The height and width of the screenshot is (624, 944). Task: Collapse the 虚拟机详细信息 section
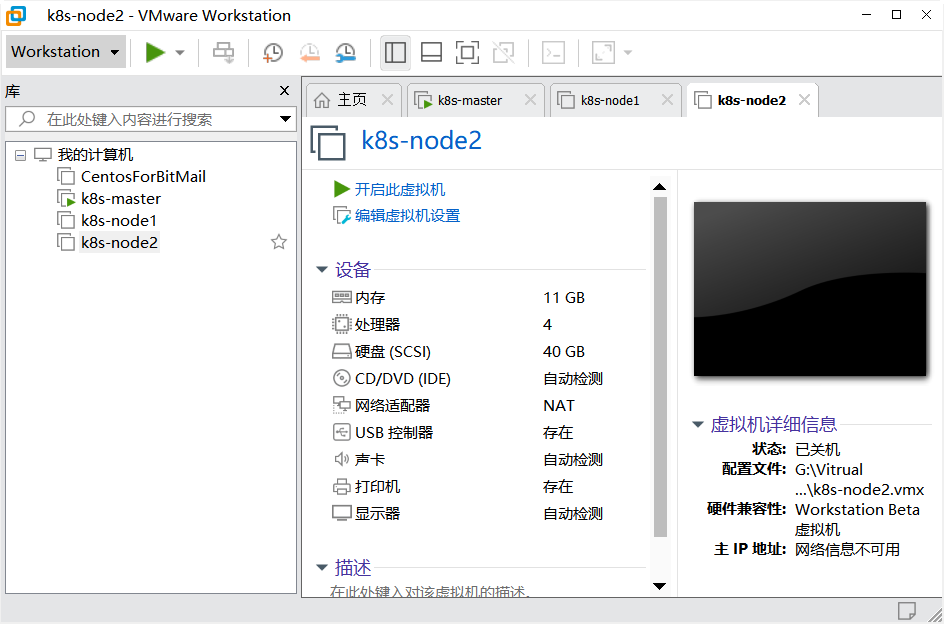(698, 425)
